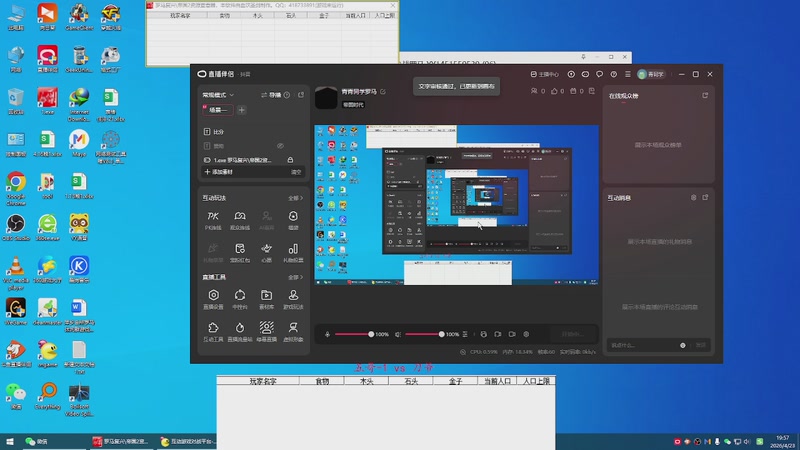The width and height of the screenshot is (800, 450).
Task: Pop out the scene panel next to 导播
Action: pos(301,95)
